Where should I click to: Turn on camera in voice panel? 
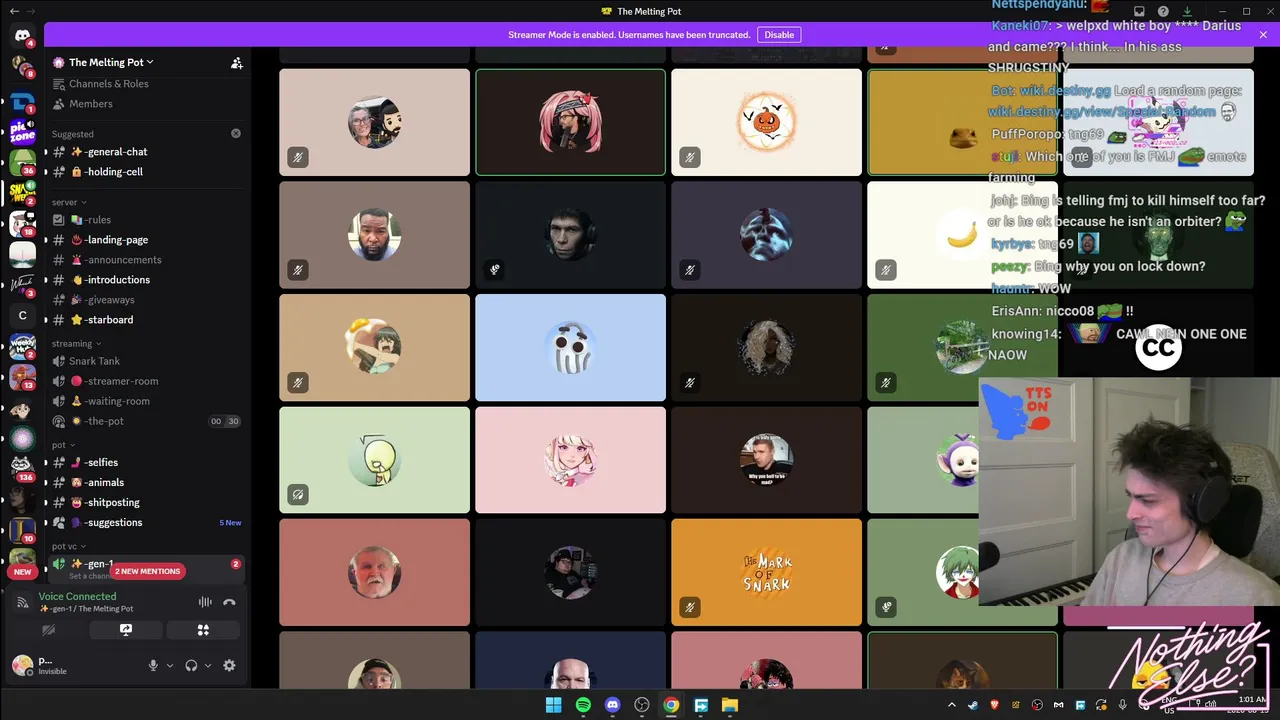click(x=48, y=630)
